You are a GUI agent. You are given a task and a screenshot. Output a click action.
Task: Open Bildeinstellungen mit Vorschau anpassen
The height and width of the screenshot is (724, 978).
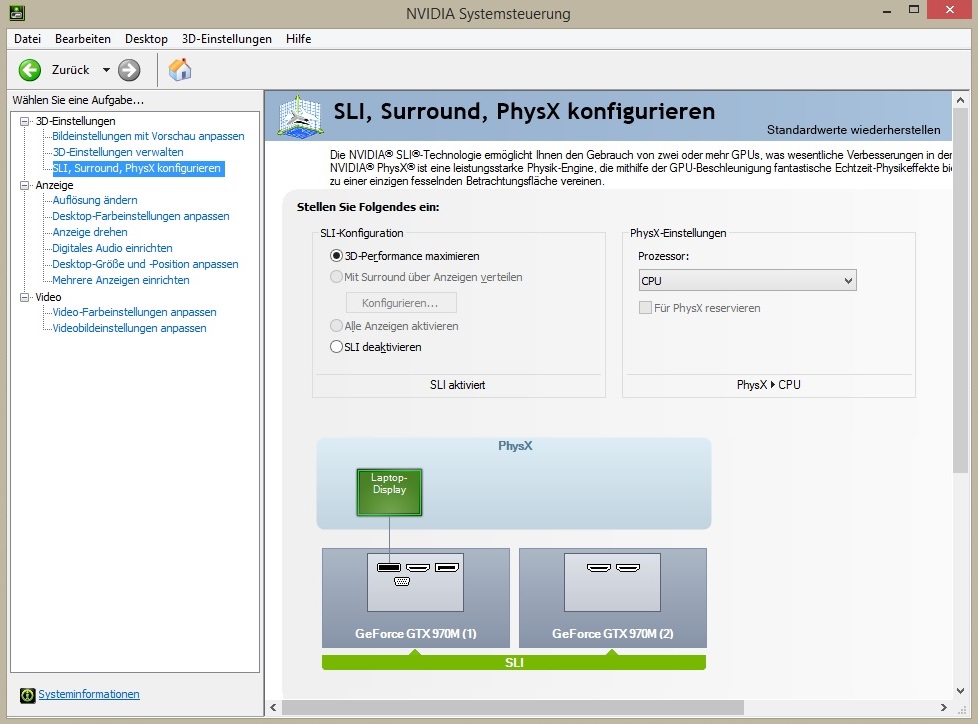[148, 136]
